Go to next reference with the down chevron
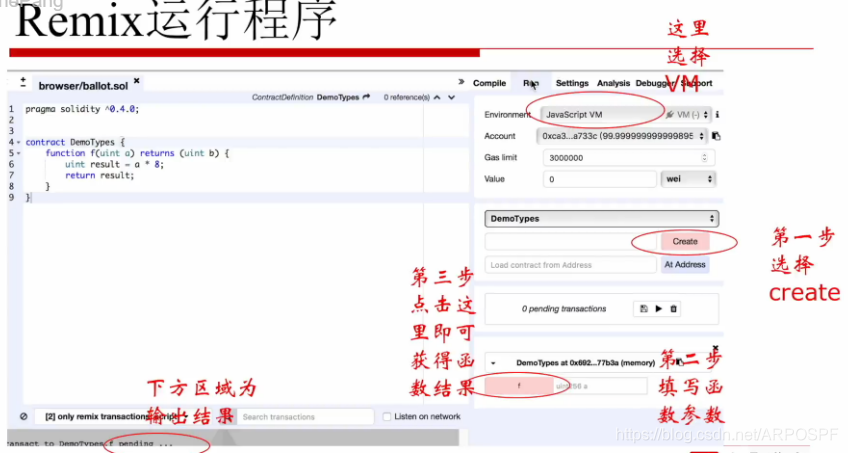 pyautogui.click(x=452, y=97)
